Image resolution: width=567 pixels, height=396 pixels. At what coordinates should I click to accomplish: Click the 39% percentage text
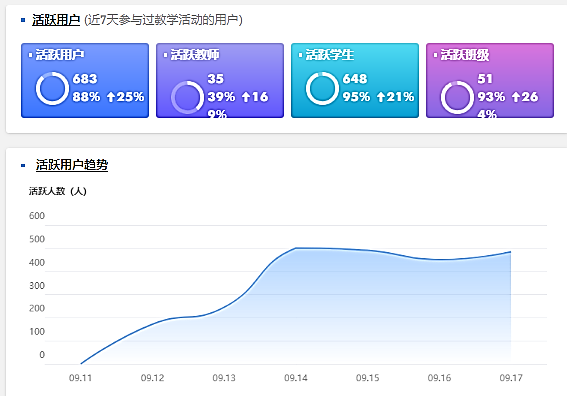pyautogui.click(x=221, y=97)
